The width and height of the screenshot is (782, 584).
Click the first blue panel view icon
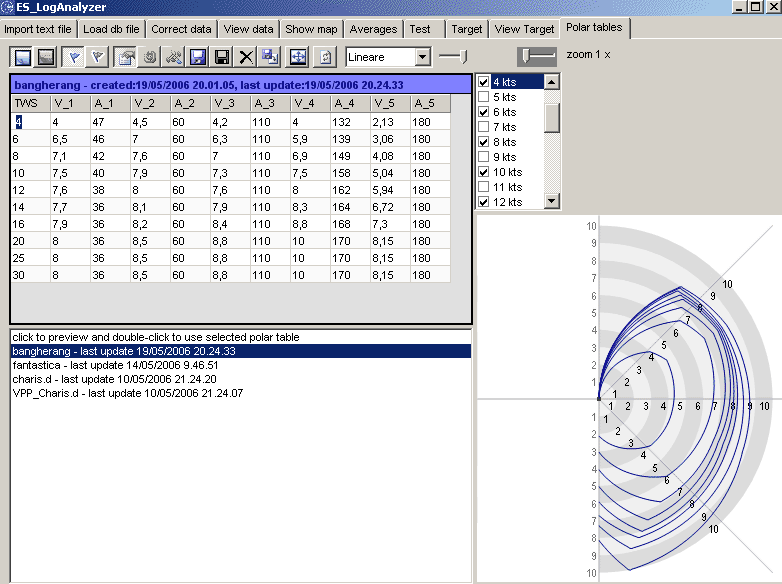(22, 57)
